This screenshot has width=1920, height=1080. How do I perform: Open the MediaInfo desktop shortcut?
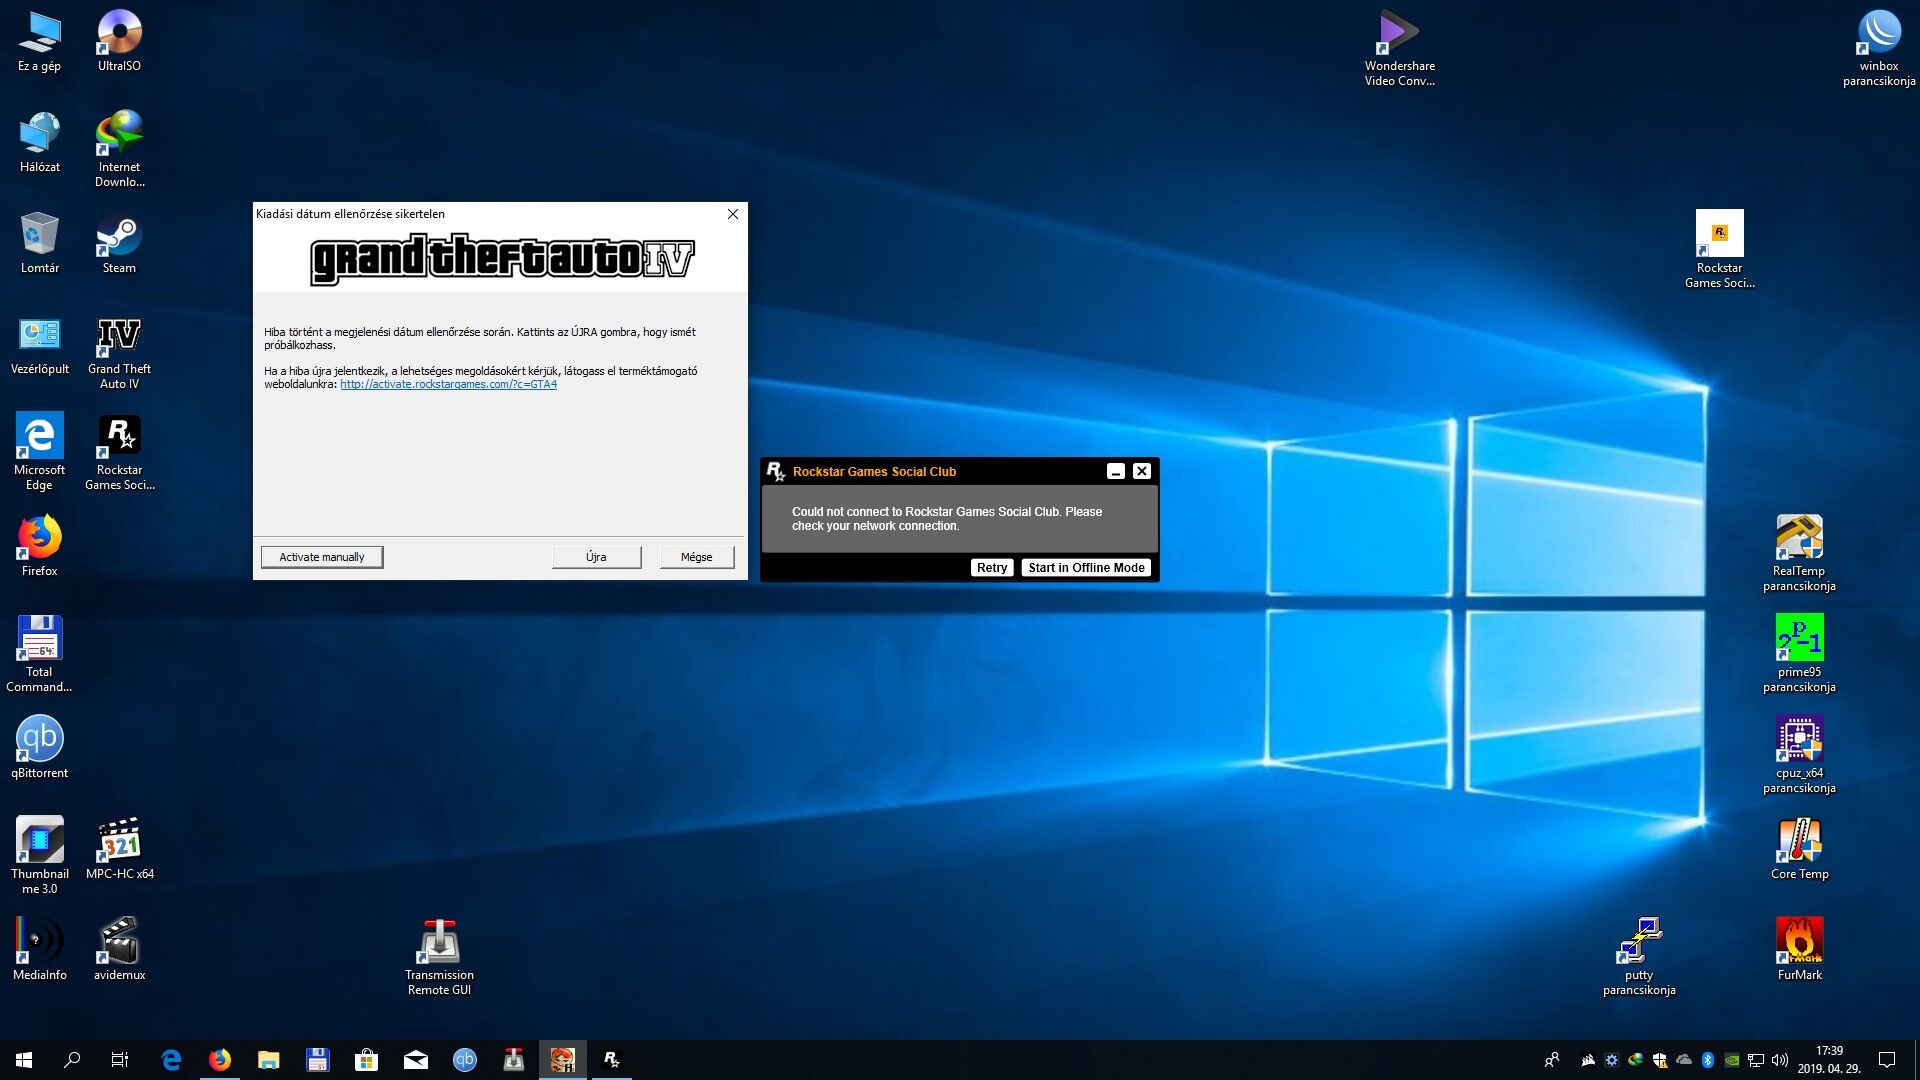(x=39, y=950)
